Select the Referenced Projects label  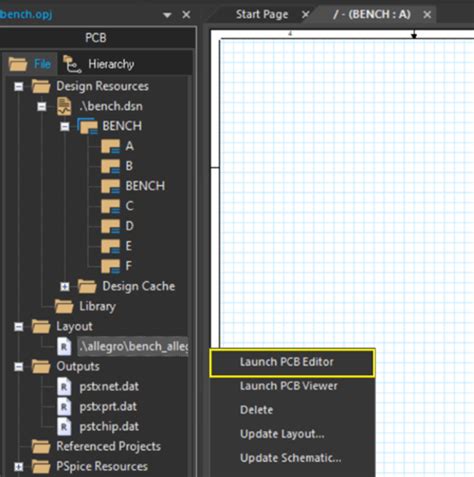pos(109,447)
